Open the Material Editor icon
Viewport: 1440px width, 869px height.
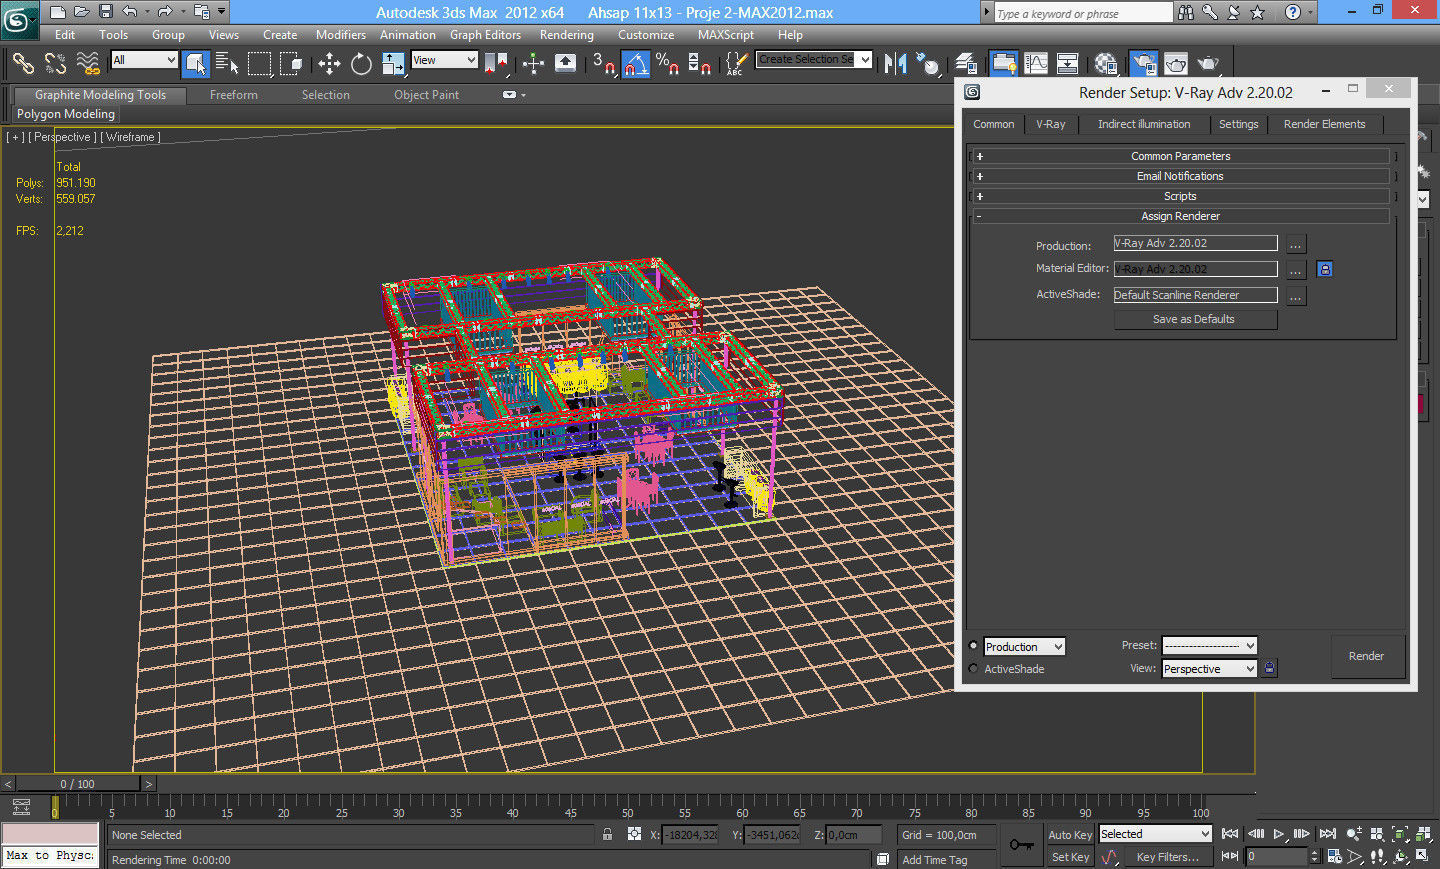coord(1106,64)
